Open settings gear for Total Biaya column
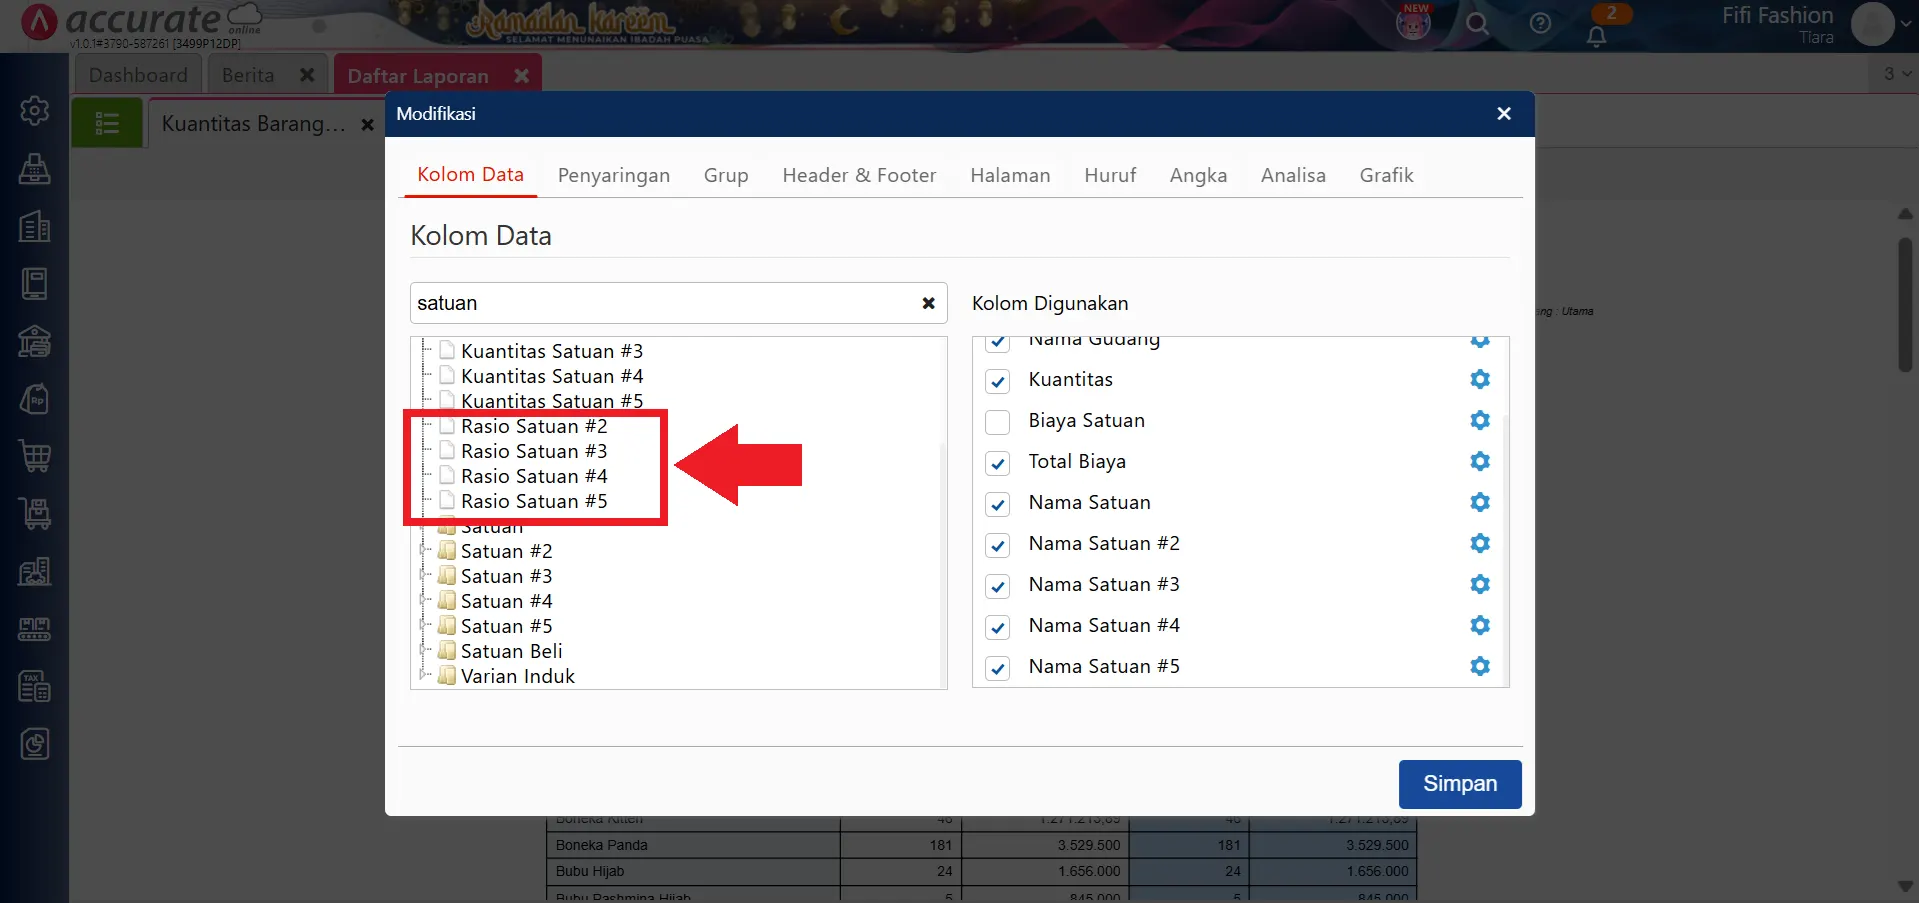 click(1479, 462)
